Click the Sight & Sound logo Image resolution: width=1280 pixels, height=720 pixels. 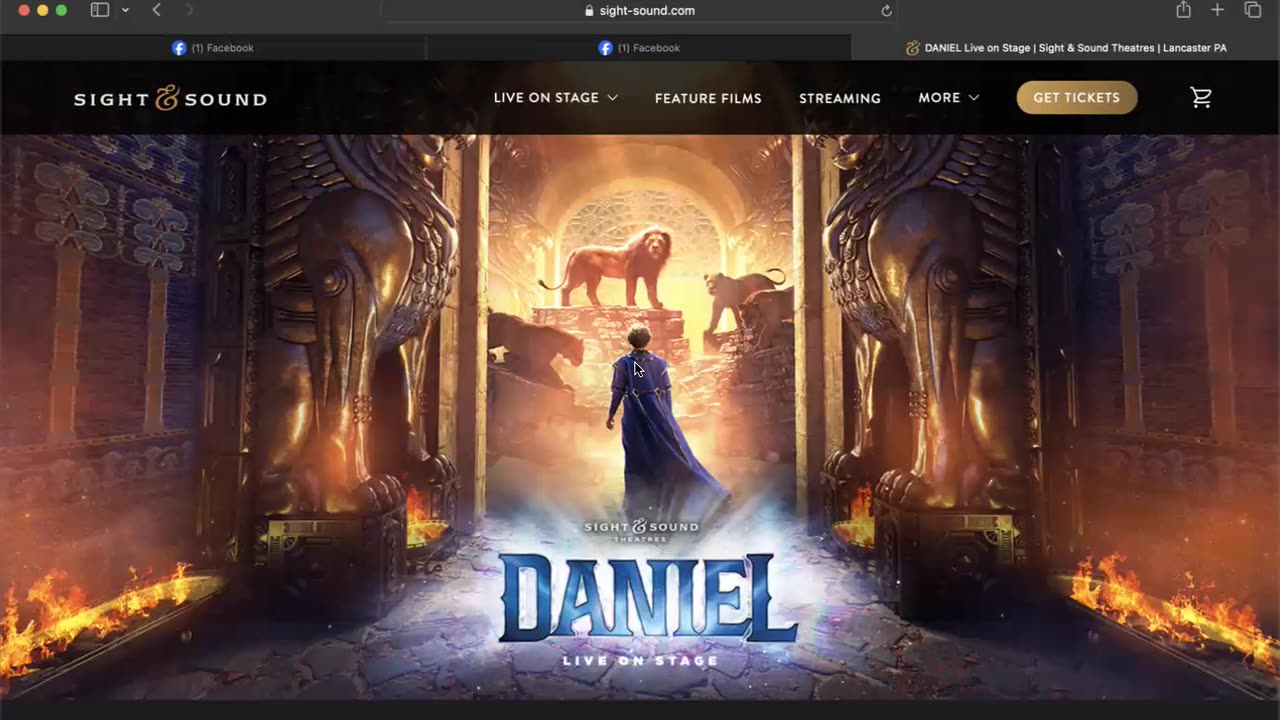170,98
